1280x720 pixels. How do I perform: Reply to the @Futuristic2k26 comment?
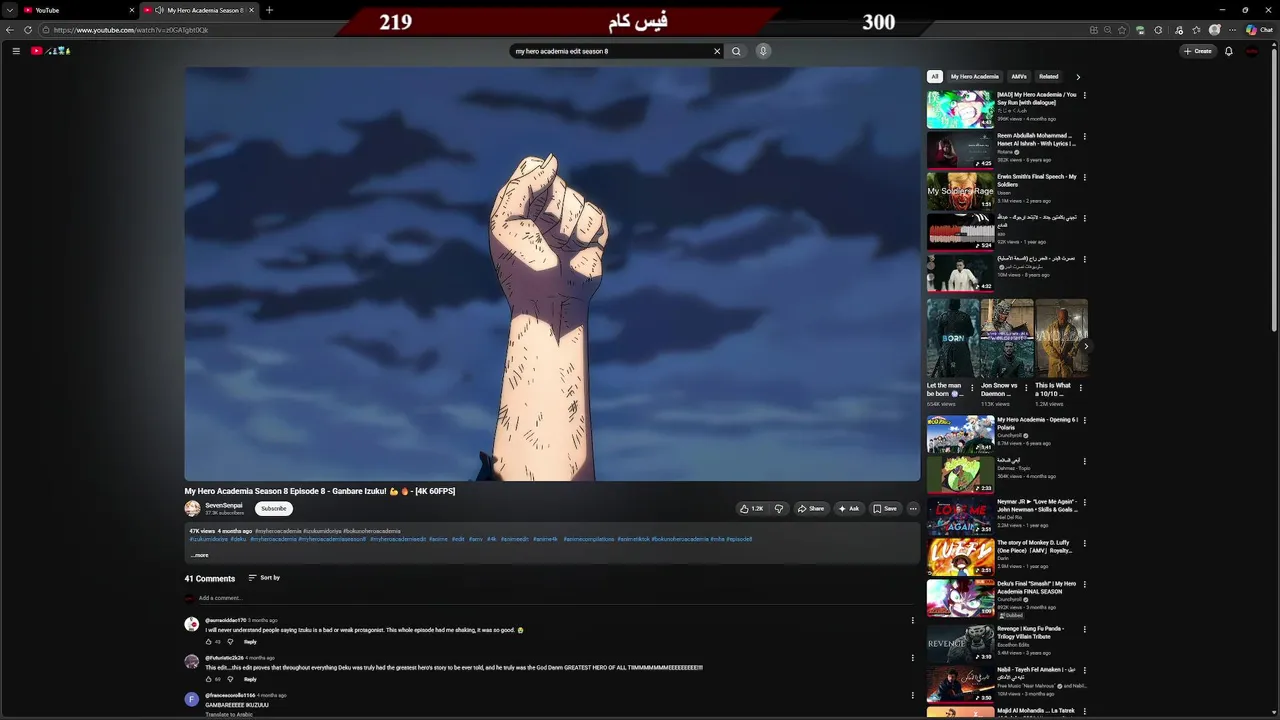250,679
